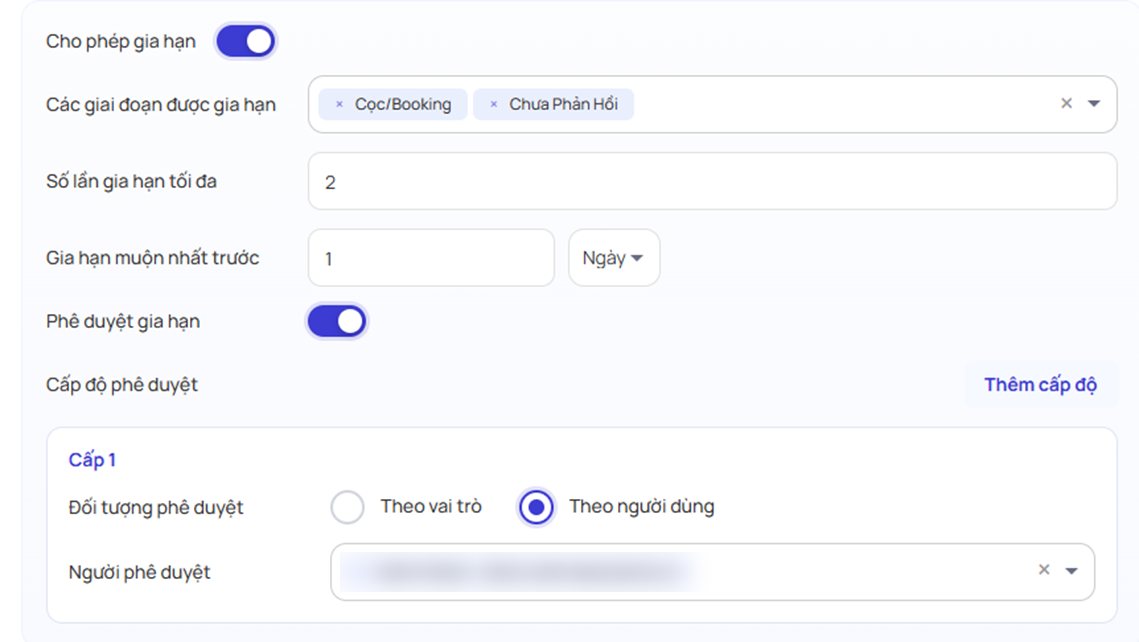Click the Cấp 1 heading text
The image size is (1139, 642).
click(92, 460)
